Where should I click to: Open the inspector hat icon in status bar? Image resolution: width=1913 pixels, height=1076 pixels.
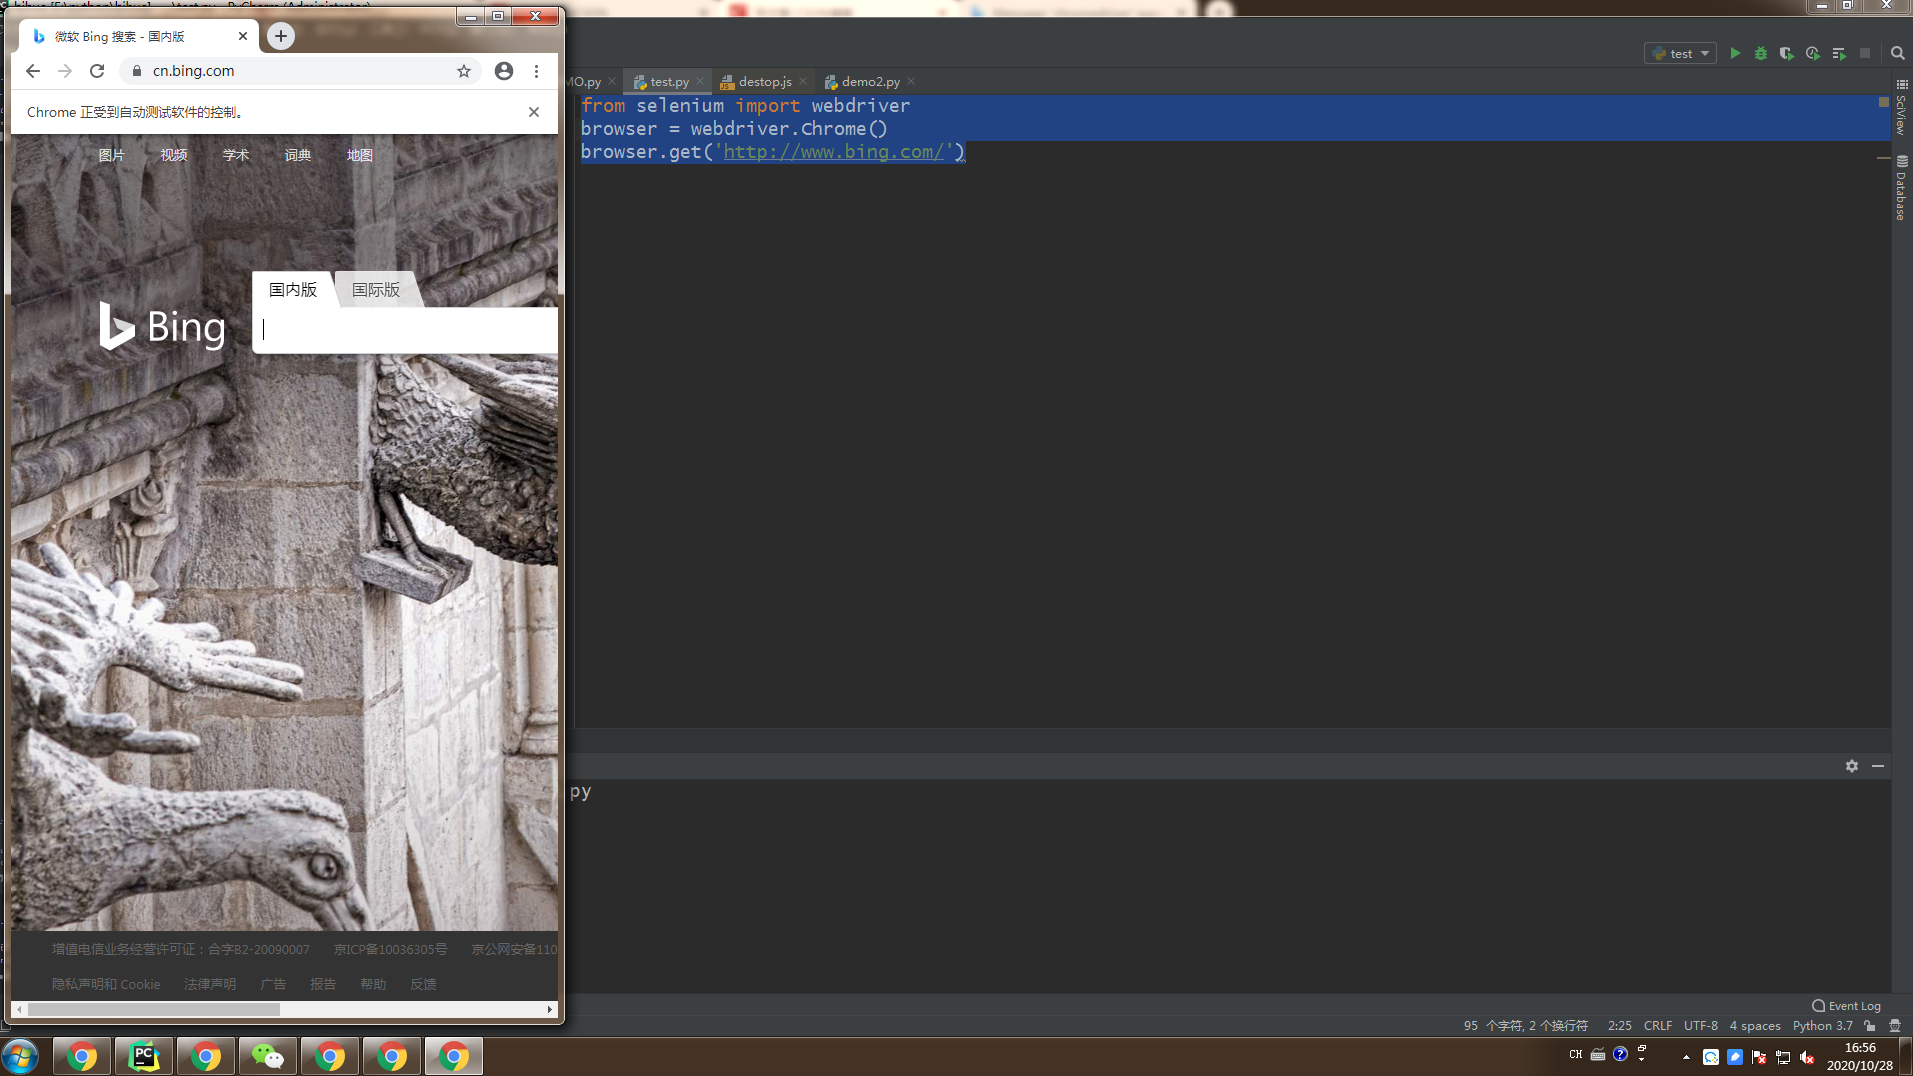point(1895,1025)
